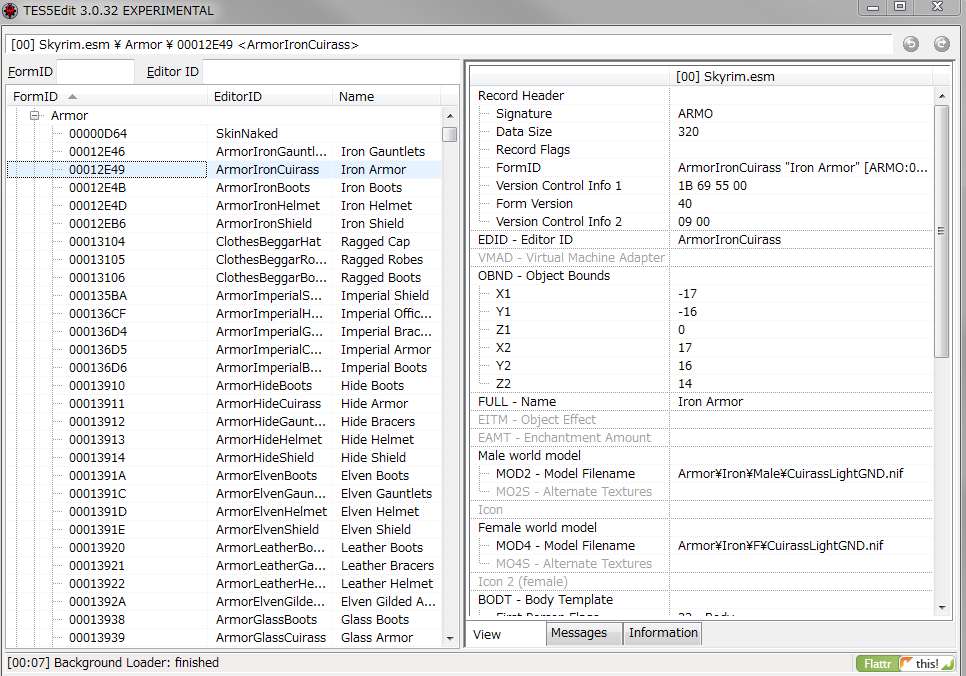Click the BODT - Body Template row
The height and width of the screenshot is (676, 966).
tap(701, 600)
